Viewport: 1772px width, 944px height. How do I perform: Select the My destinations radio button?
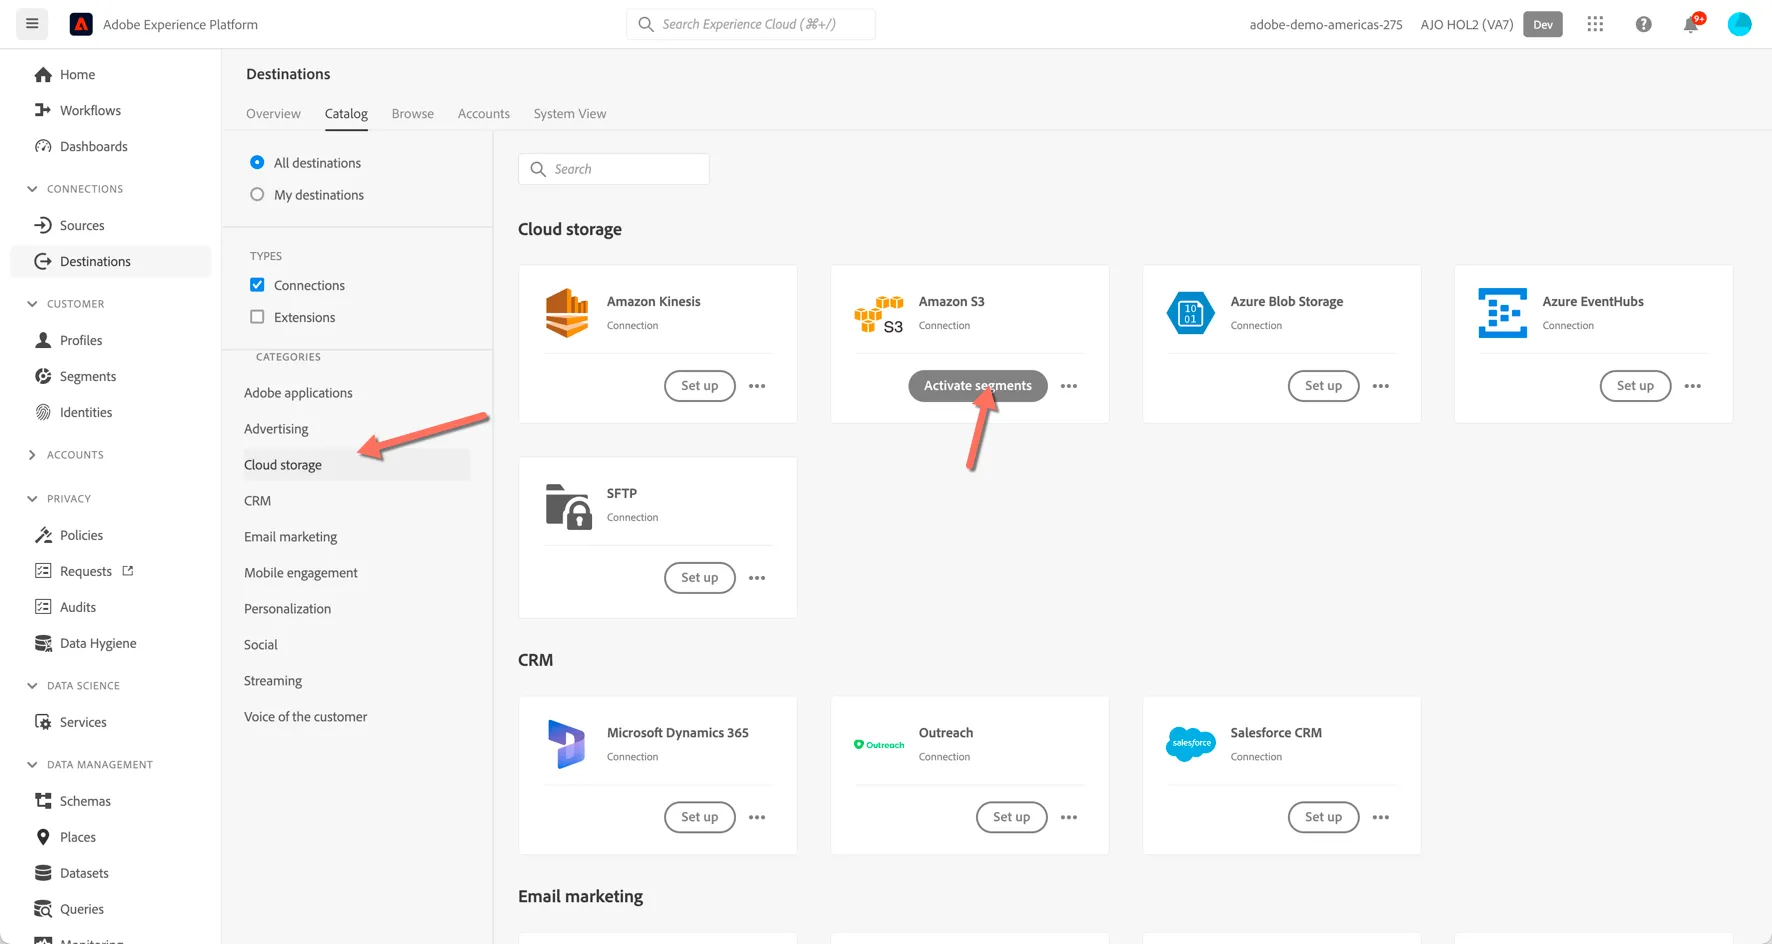click(257, 194)
